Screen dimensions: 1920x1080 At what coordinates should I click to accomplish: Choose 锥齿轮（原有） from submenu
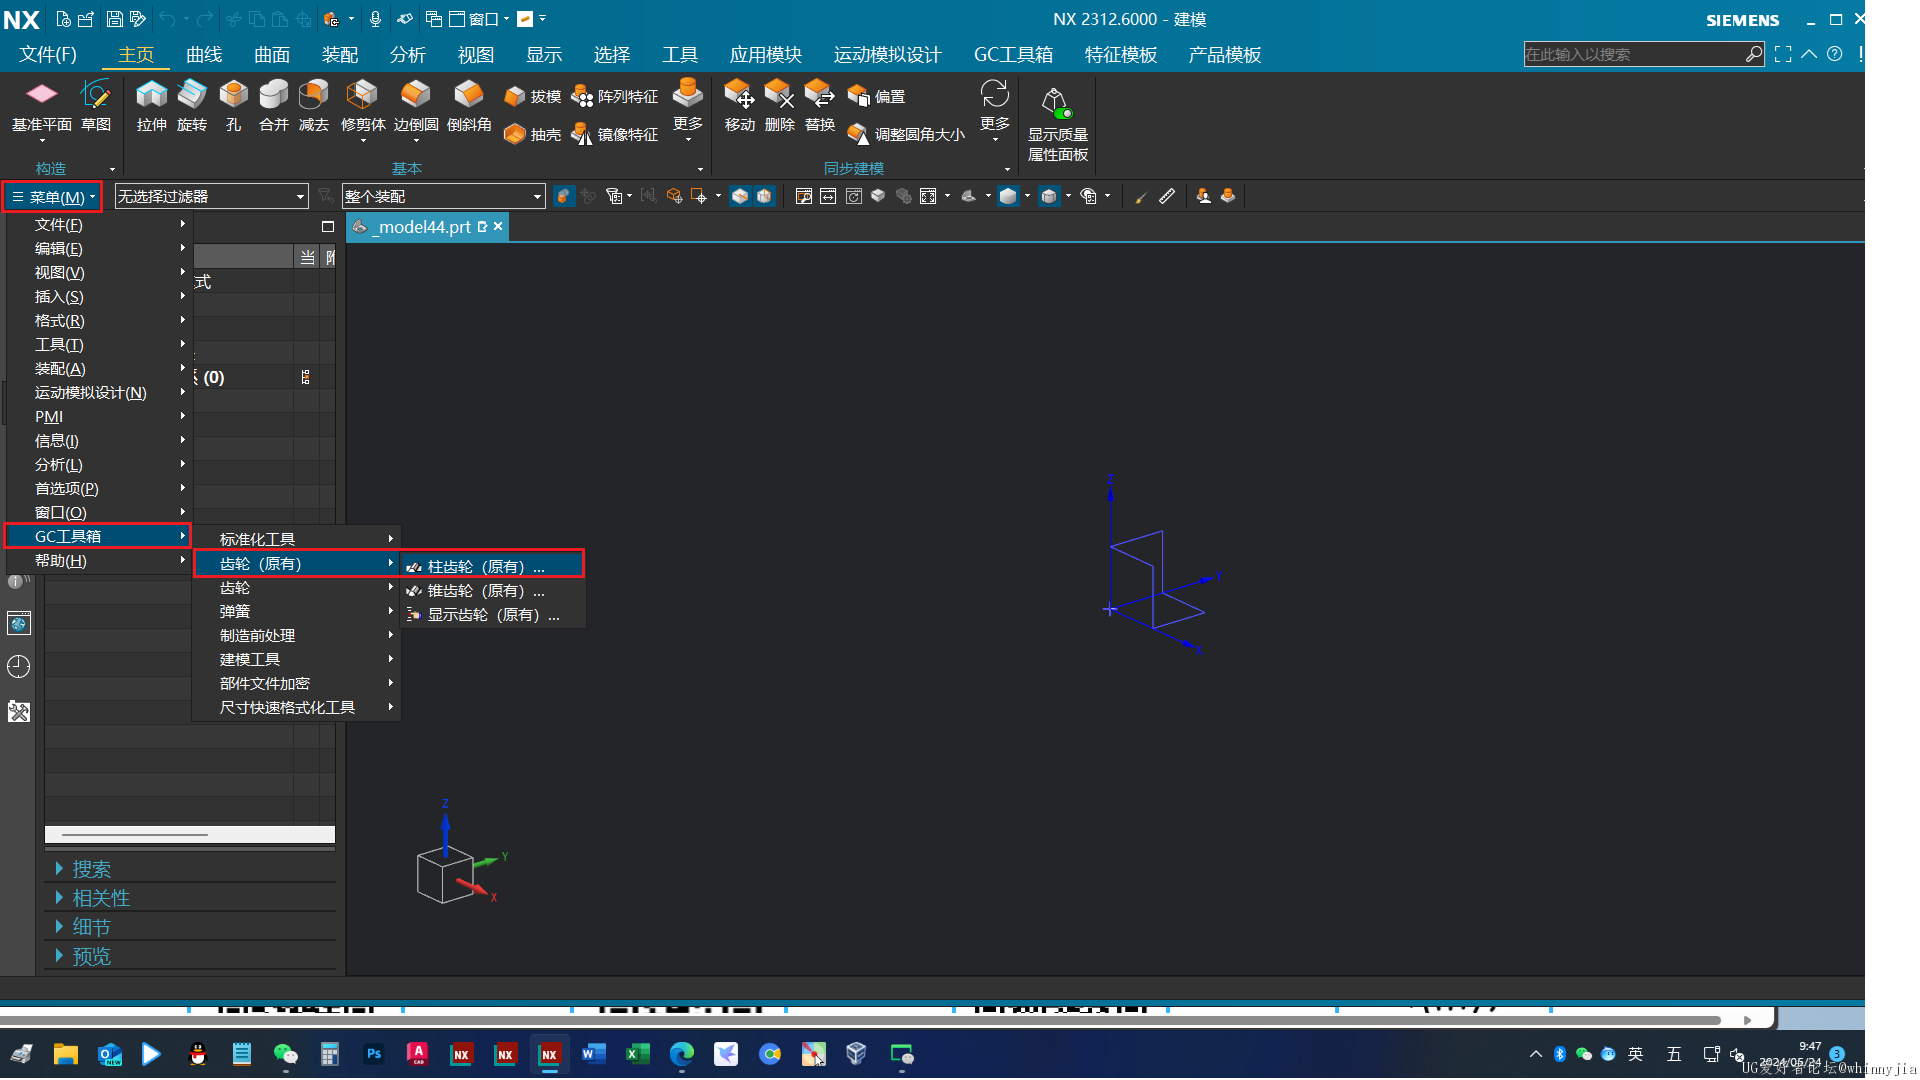pos(492,591)
